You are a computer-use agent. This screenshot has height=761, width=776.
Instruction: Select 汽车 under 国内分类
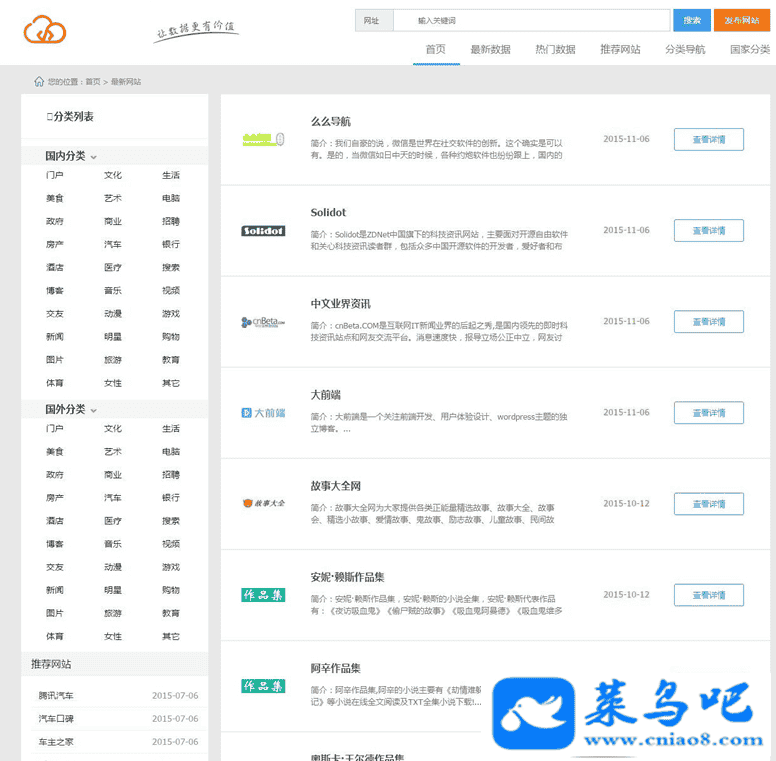pos(113,244)
